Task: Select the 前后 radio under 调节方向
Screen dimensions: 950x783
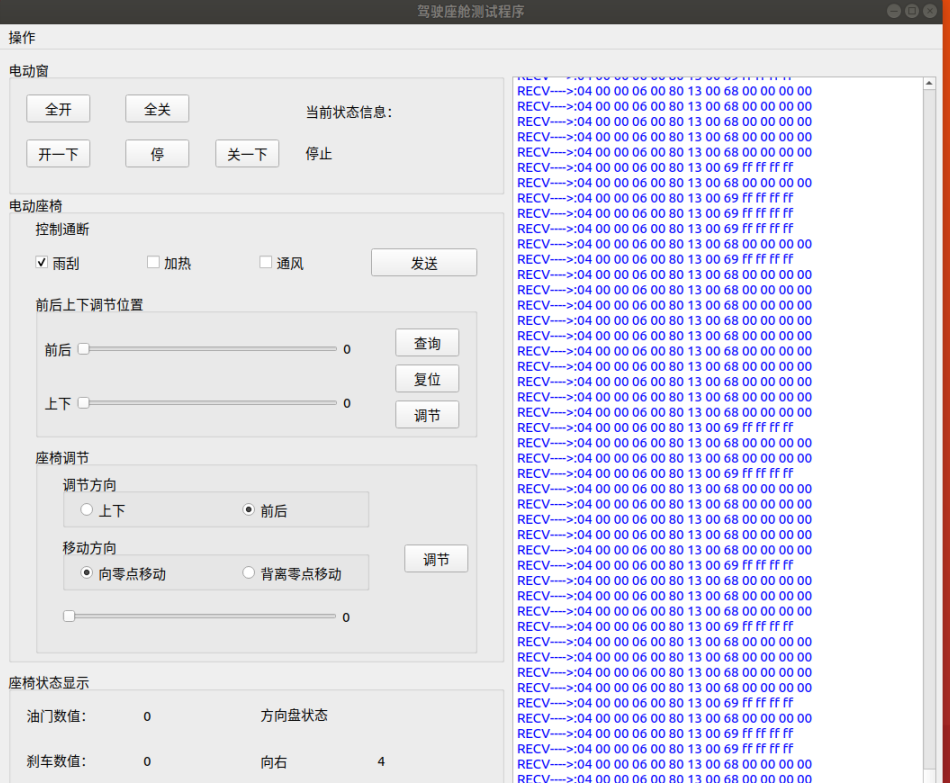Action: [x=249, y=510]
